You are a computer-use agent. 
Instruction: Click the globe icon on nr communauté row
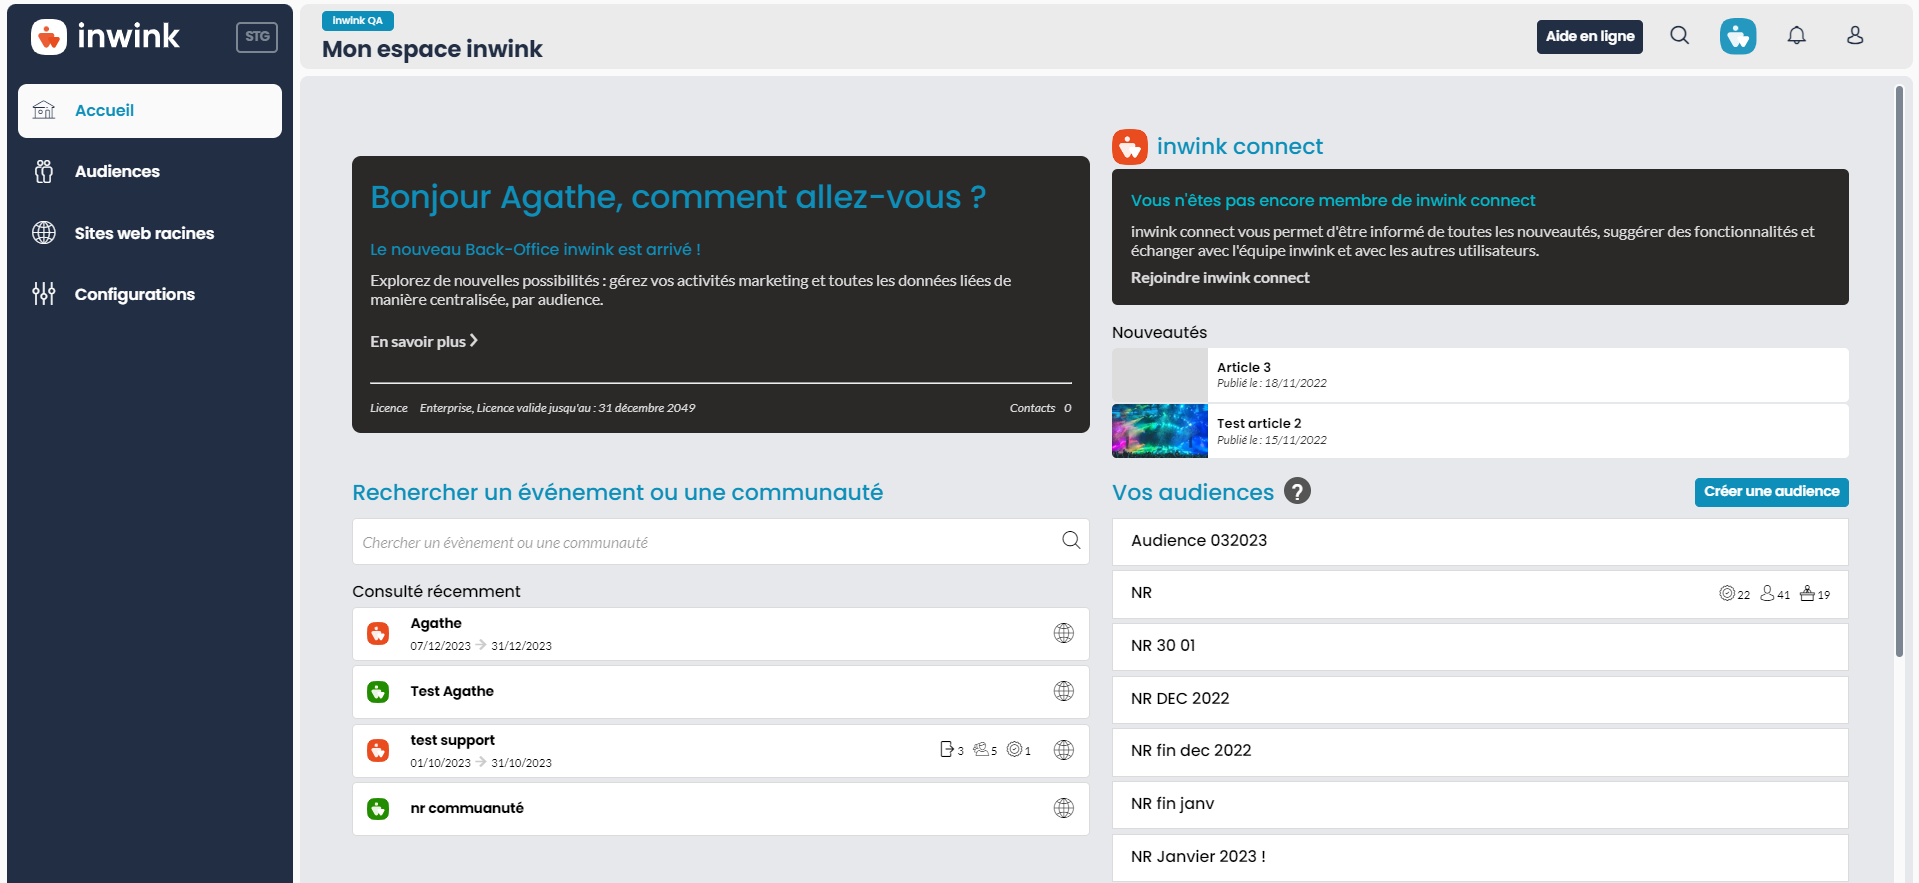click(1064, 808)
